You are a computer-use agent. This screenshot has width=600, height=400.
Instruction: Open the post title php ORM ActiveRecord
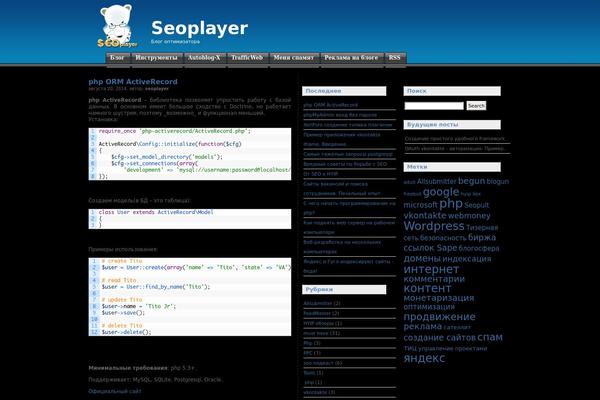click(x=133, y=82)
